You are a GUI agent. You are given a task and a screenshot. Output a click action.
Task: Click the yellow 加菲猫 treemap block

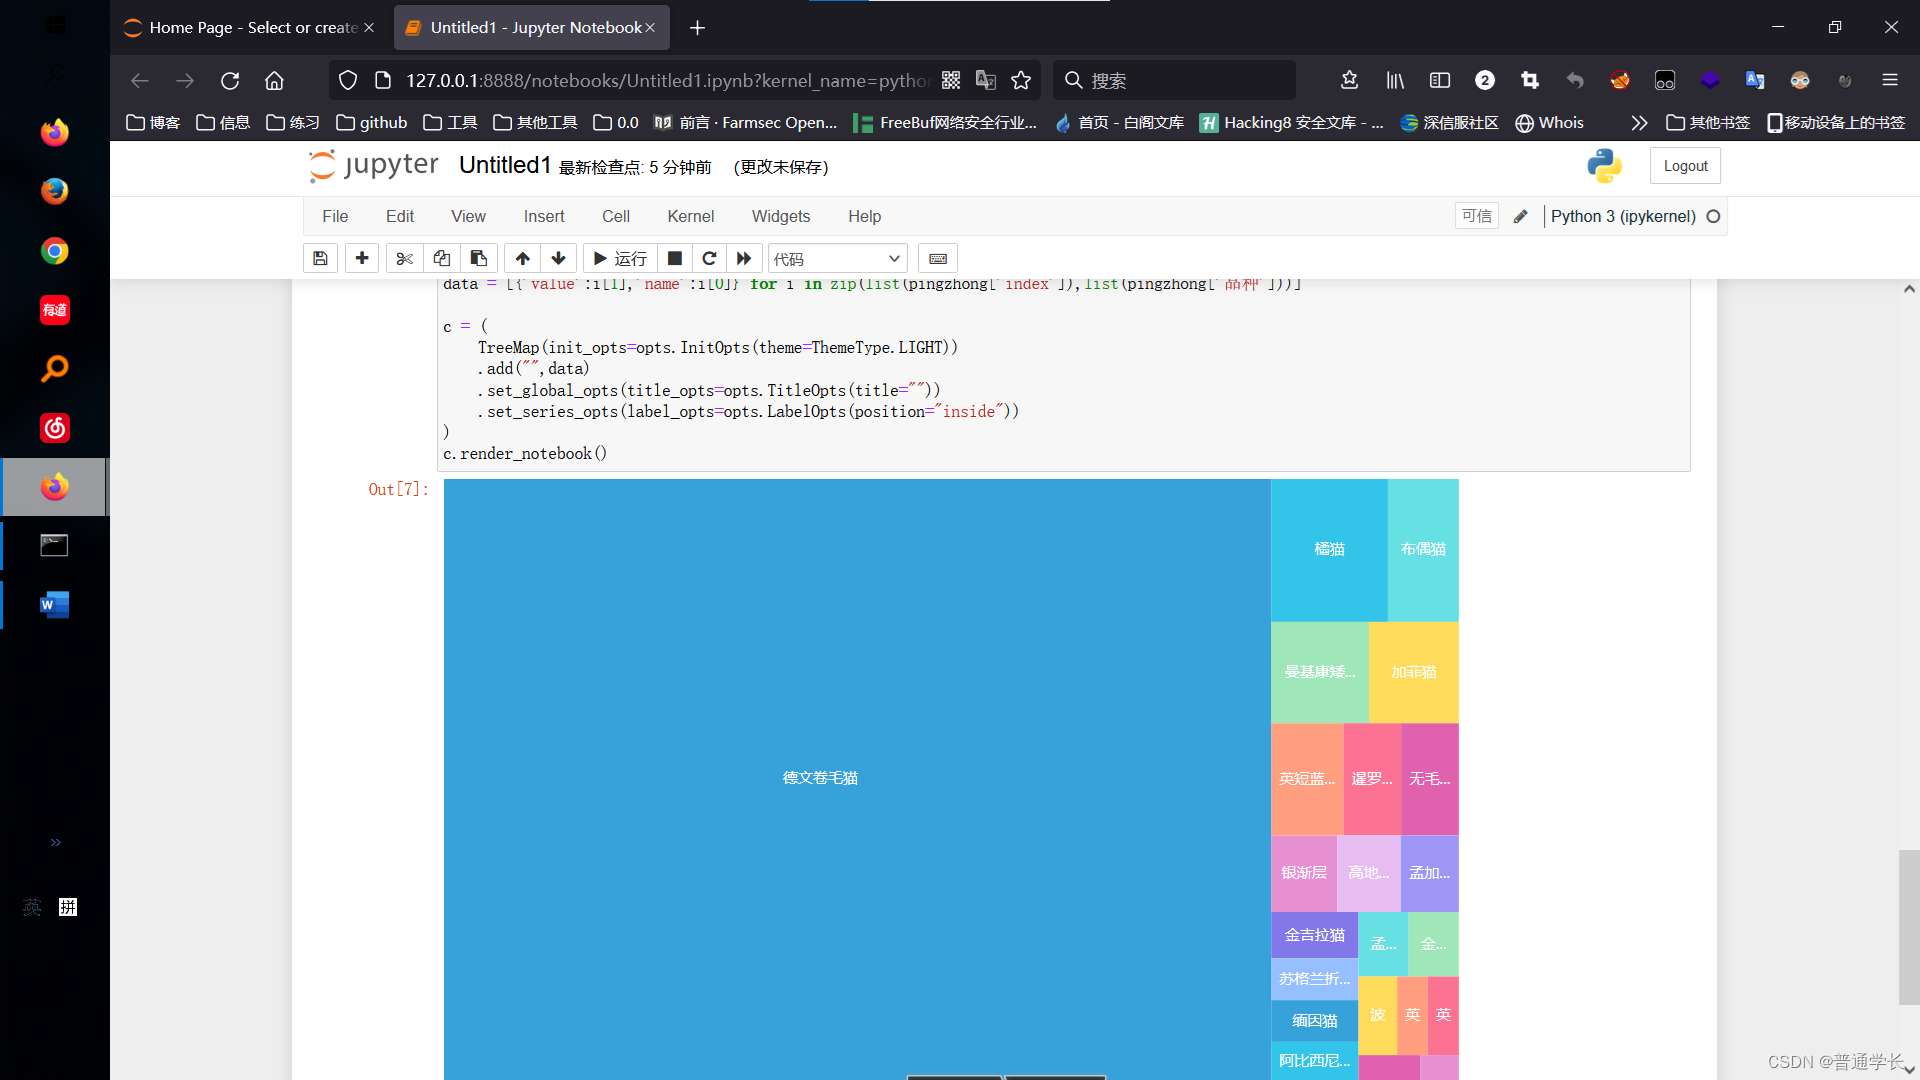pos(1413,672)
